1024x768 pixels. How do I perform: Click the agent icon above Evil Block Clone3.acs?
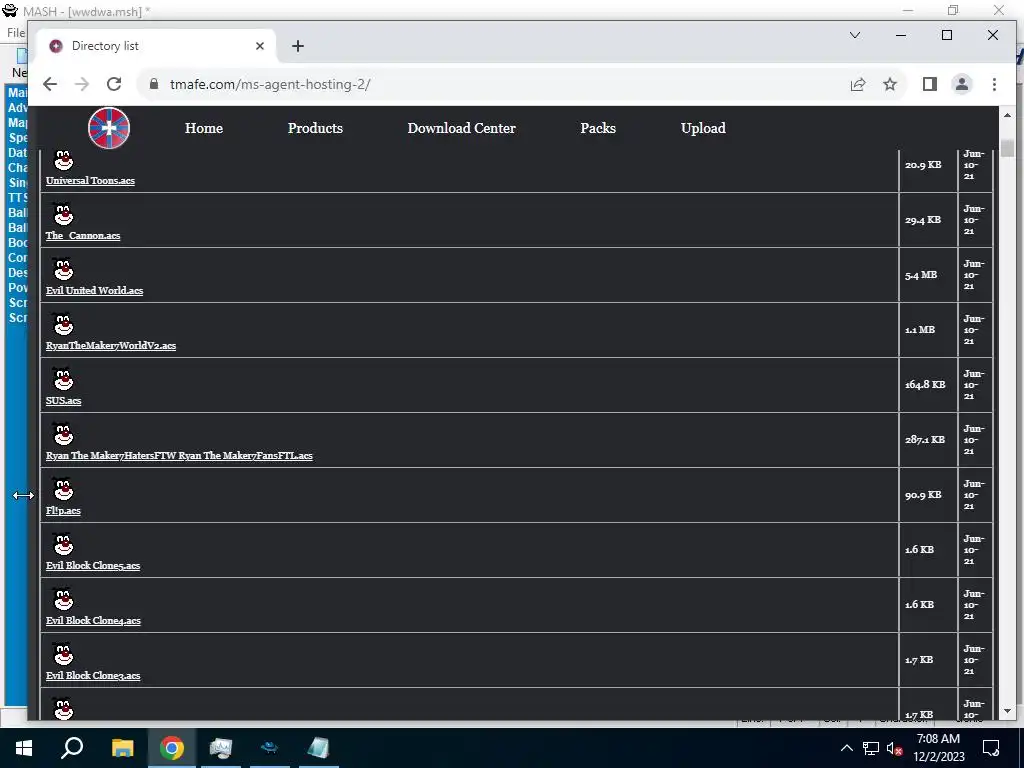[63, 654]
